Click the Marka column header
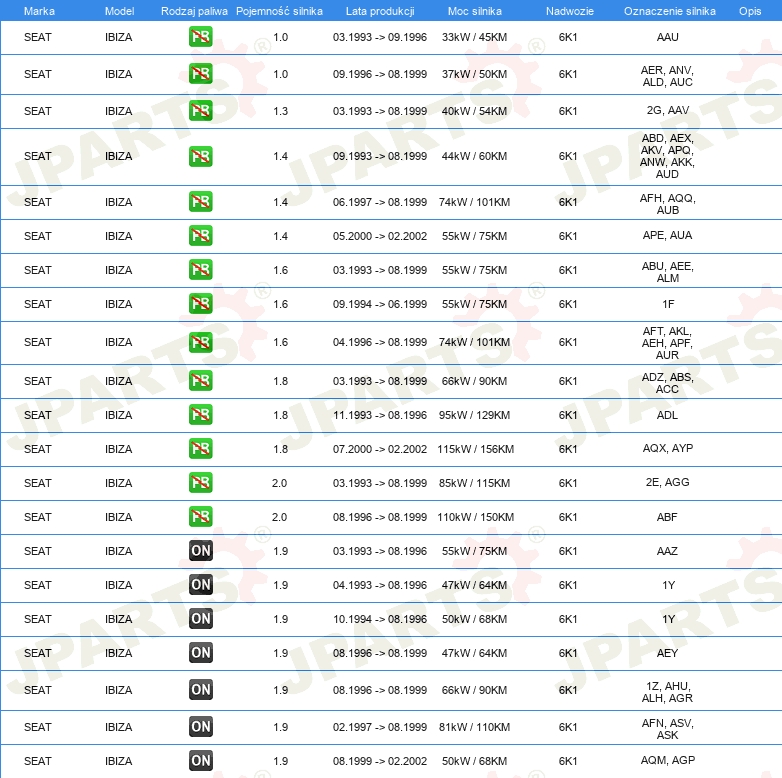 pos(39,11)
